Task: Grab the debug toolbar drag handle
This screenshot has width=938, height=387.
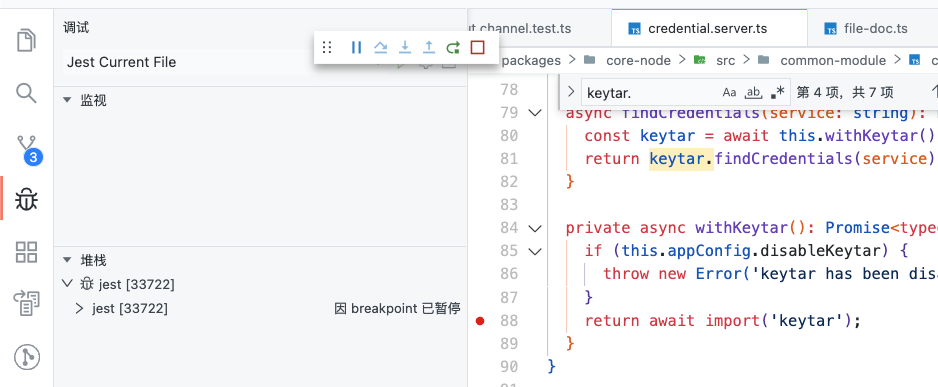Action: pyautogui.click(x=327, y=47)
